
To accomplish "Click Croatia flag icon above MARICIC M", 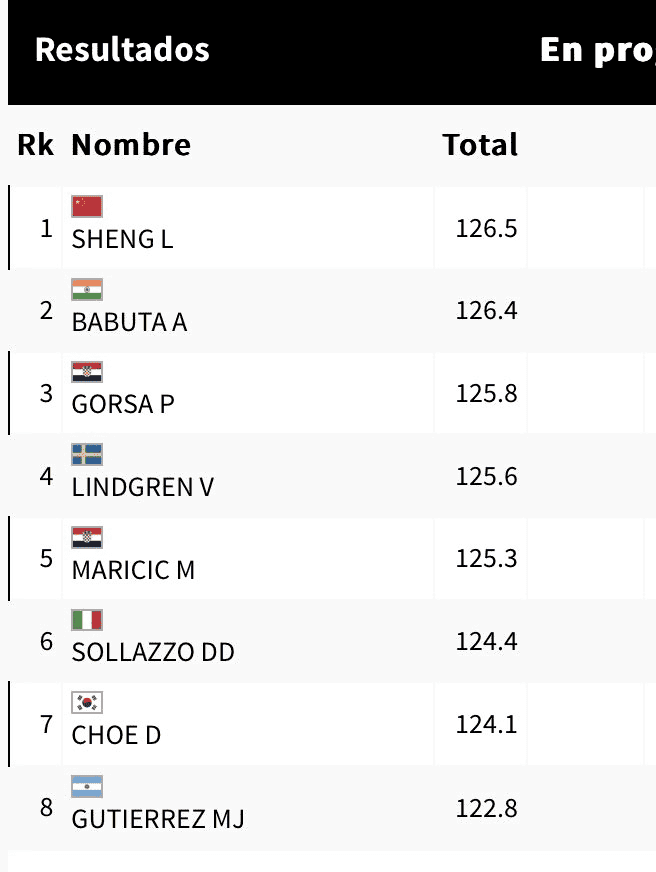I will point(87,538).
